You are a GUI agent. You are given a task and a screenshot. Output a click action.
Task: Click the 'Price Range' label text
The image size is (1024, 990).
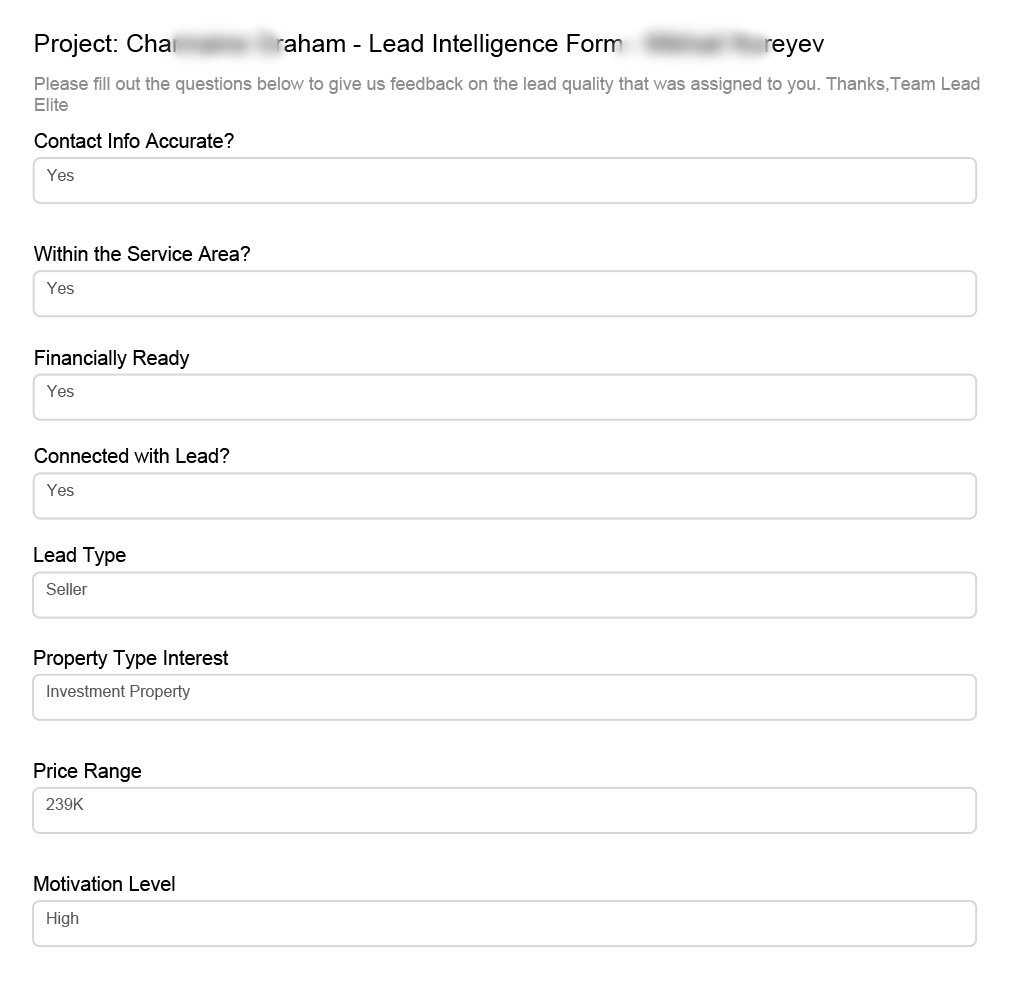pyautogui.click(x=88, y=772)
